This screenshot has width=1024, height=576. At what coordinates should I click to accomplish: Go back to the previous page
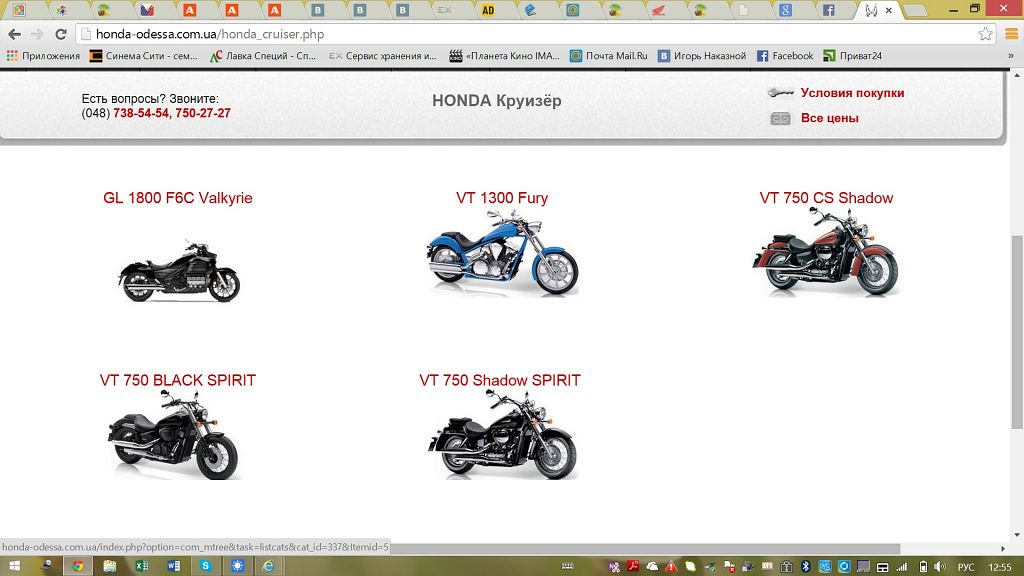point(14,34)
